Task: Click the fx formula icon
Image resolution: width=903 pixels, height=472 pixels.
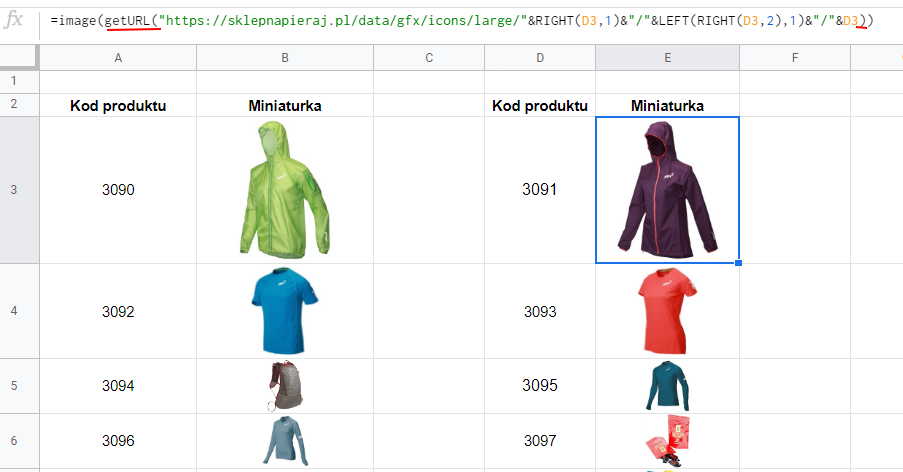Action: click(x=13, y=20)
